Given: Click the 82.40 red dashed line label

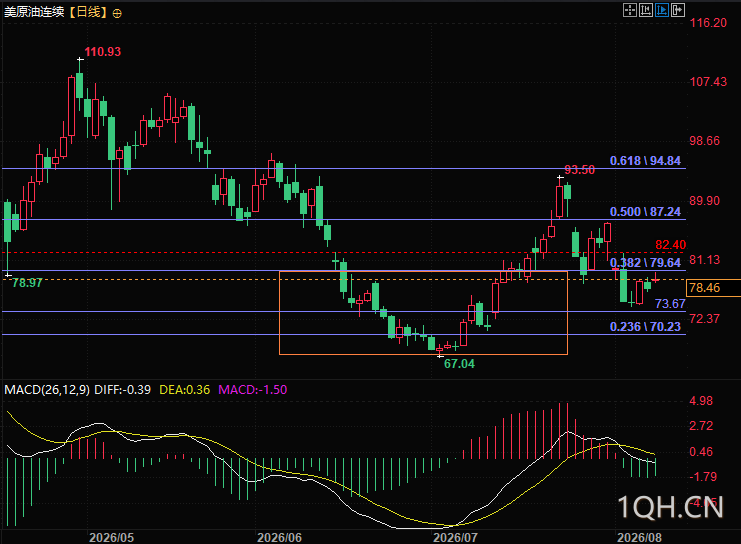Looking at the screenshot, I should pyautogui.click(x=671, y=245).
